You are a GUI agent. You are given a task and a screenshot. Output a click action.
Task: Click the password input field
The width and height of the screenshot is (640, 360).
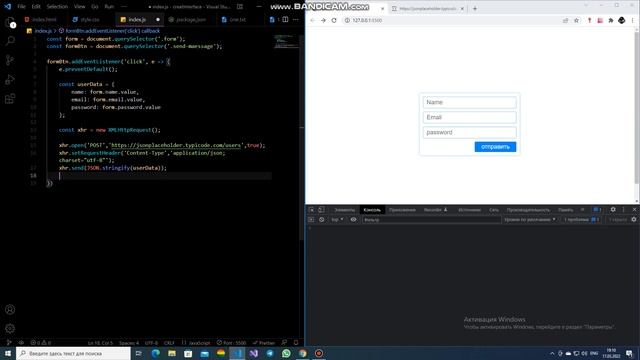click(469, 132)
